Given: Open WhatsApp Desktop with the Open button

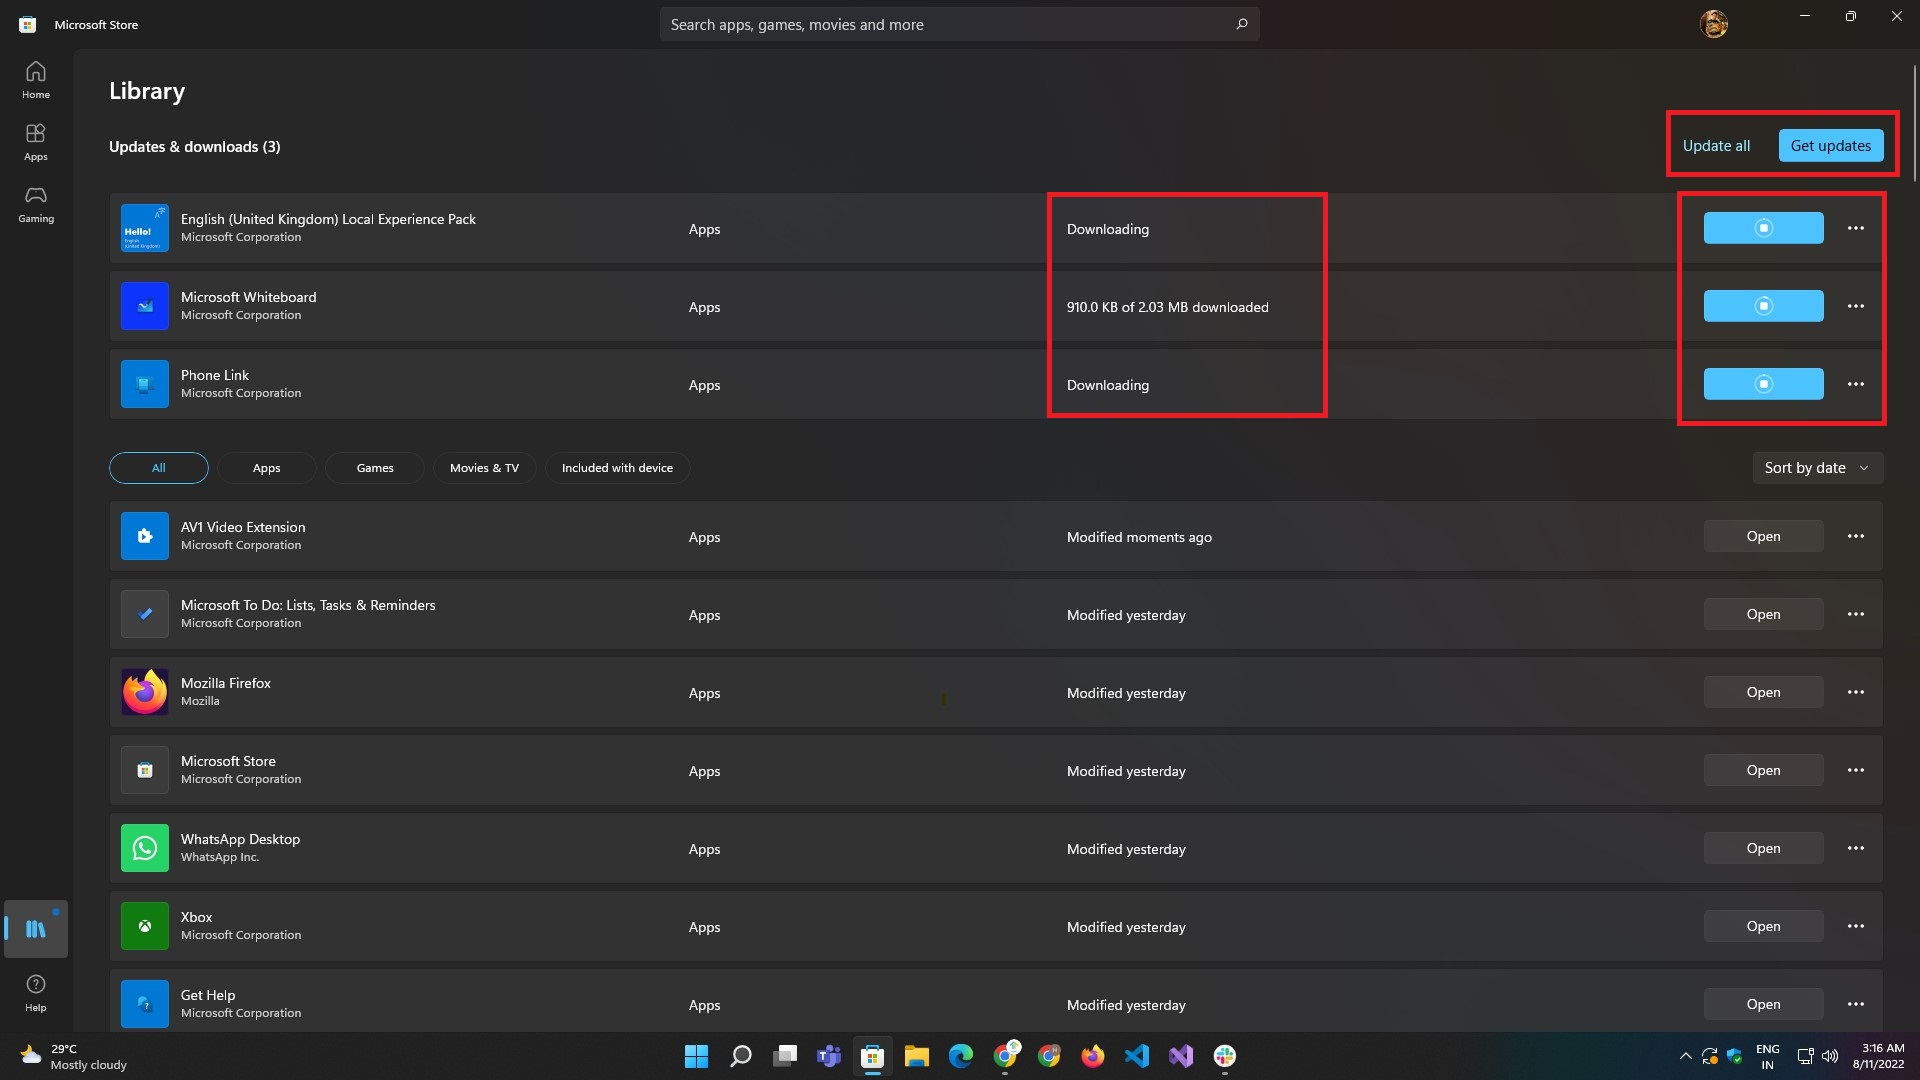Looking at the screenshot, I should click(1763, 848).
